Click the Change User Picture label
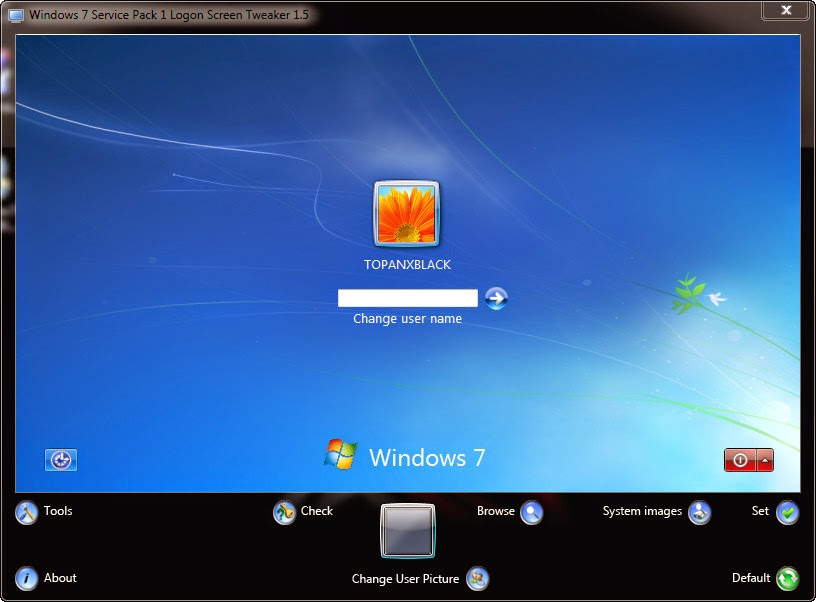The height and width of the screenshot is (602, 816). (405, 579)
